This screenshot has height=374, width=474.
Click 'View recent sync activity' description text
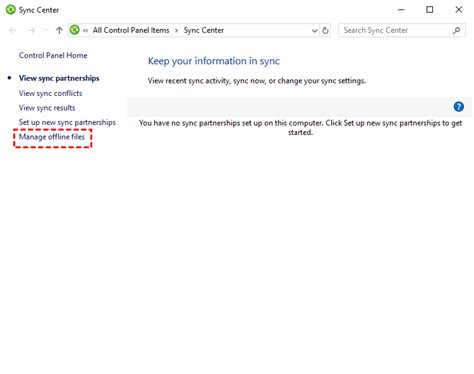pos(257,81)
